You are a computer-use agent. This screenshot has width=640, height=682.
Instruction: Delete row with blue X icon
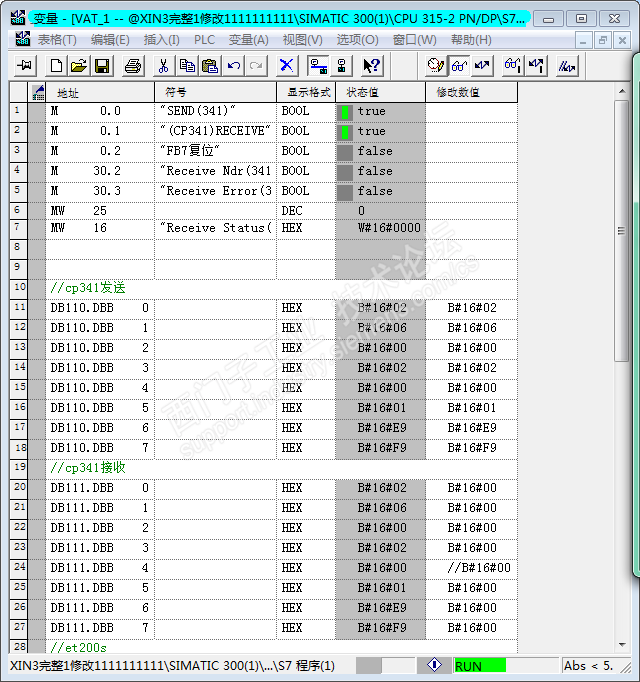point(287,66)
